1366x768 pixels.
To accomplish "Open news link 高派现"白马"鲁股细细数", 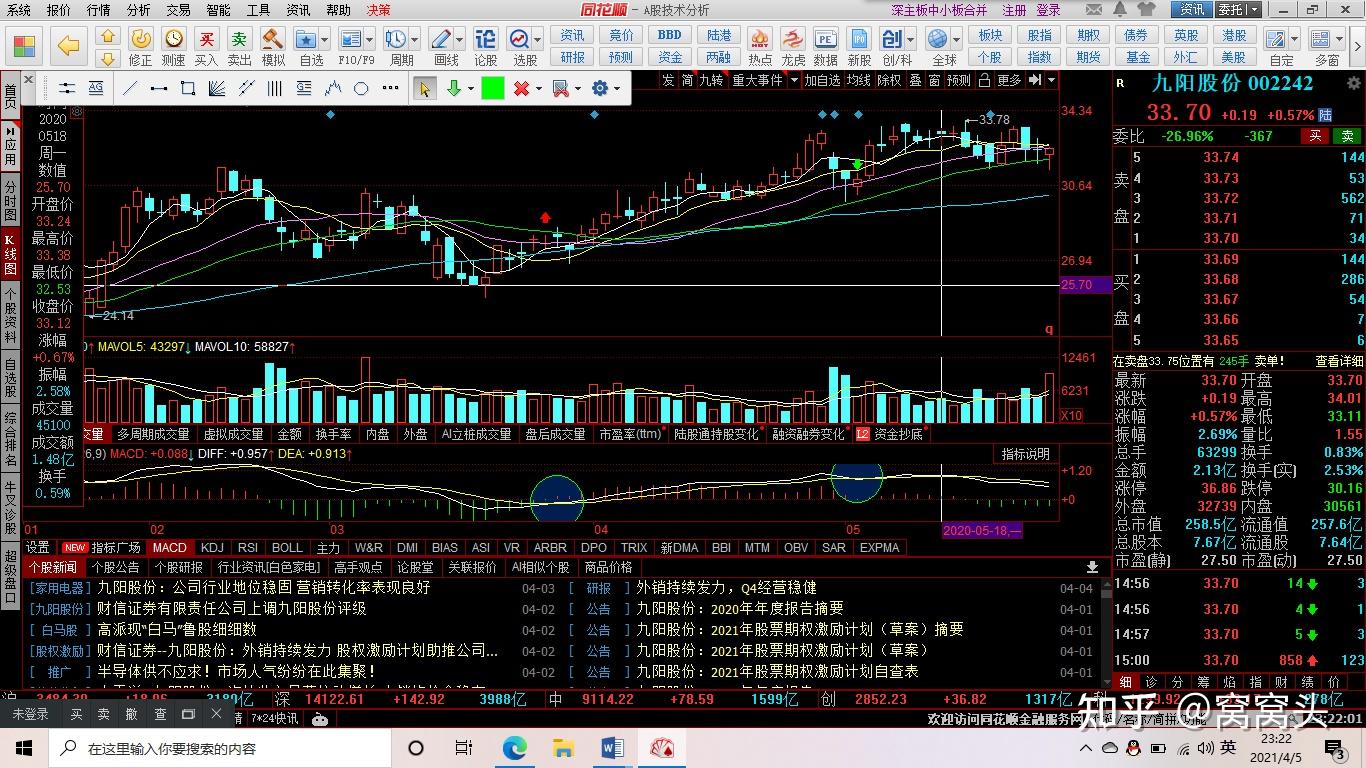I will (x=177, y=629).
